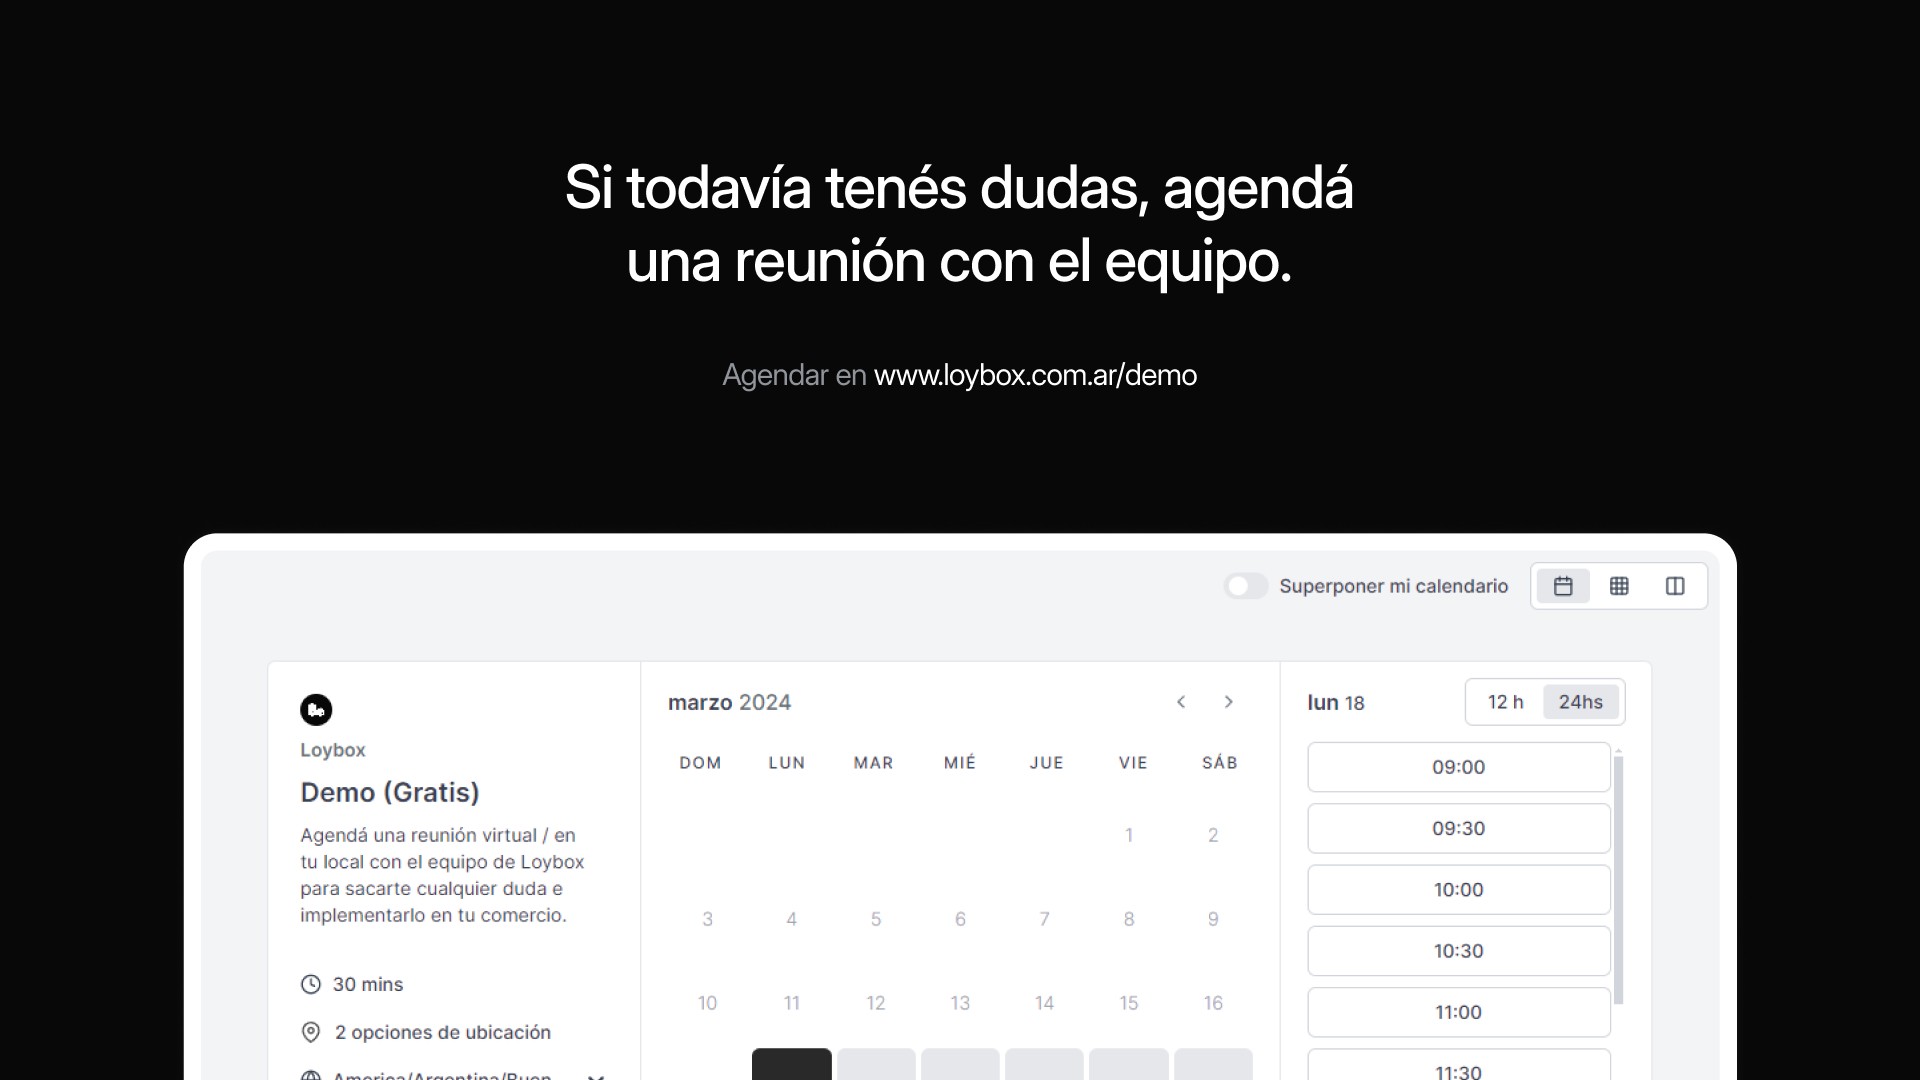Enable Superponer mi calendario toggle

point(1245,585)
